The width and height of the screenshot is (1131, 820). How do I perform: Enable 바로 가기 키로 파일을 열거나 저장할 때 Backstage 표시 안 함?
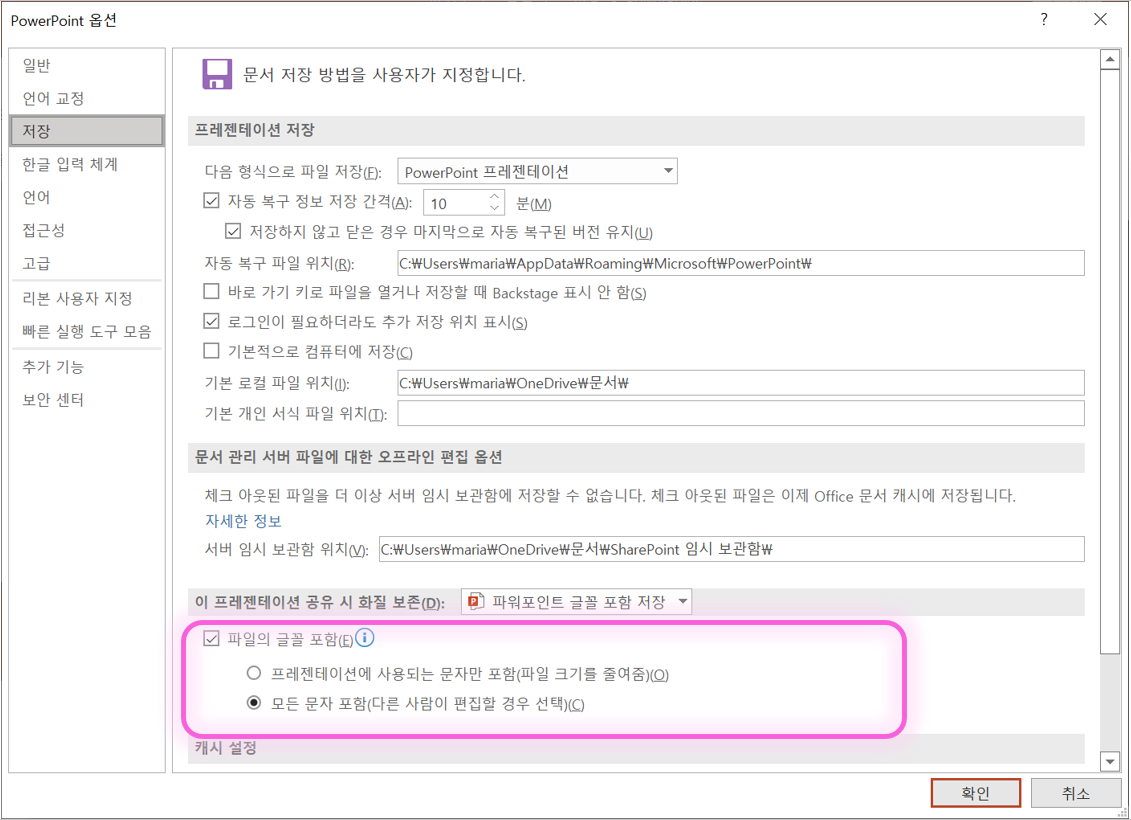tap(211, 291)
